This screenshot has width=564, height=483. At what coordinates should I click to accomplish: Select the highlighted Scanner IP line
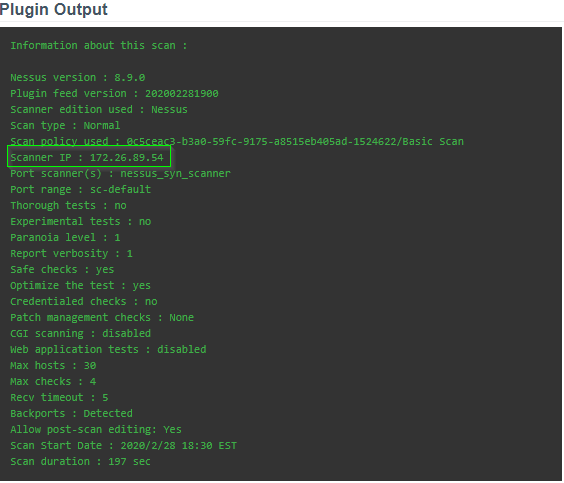(x=87, y=158)
